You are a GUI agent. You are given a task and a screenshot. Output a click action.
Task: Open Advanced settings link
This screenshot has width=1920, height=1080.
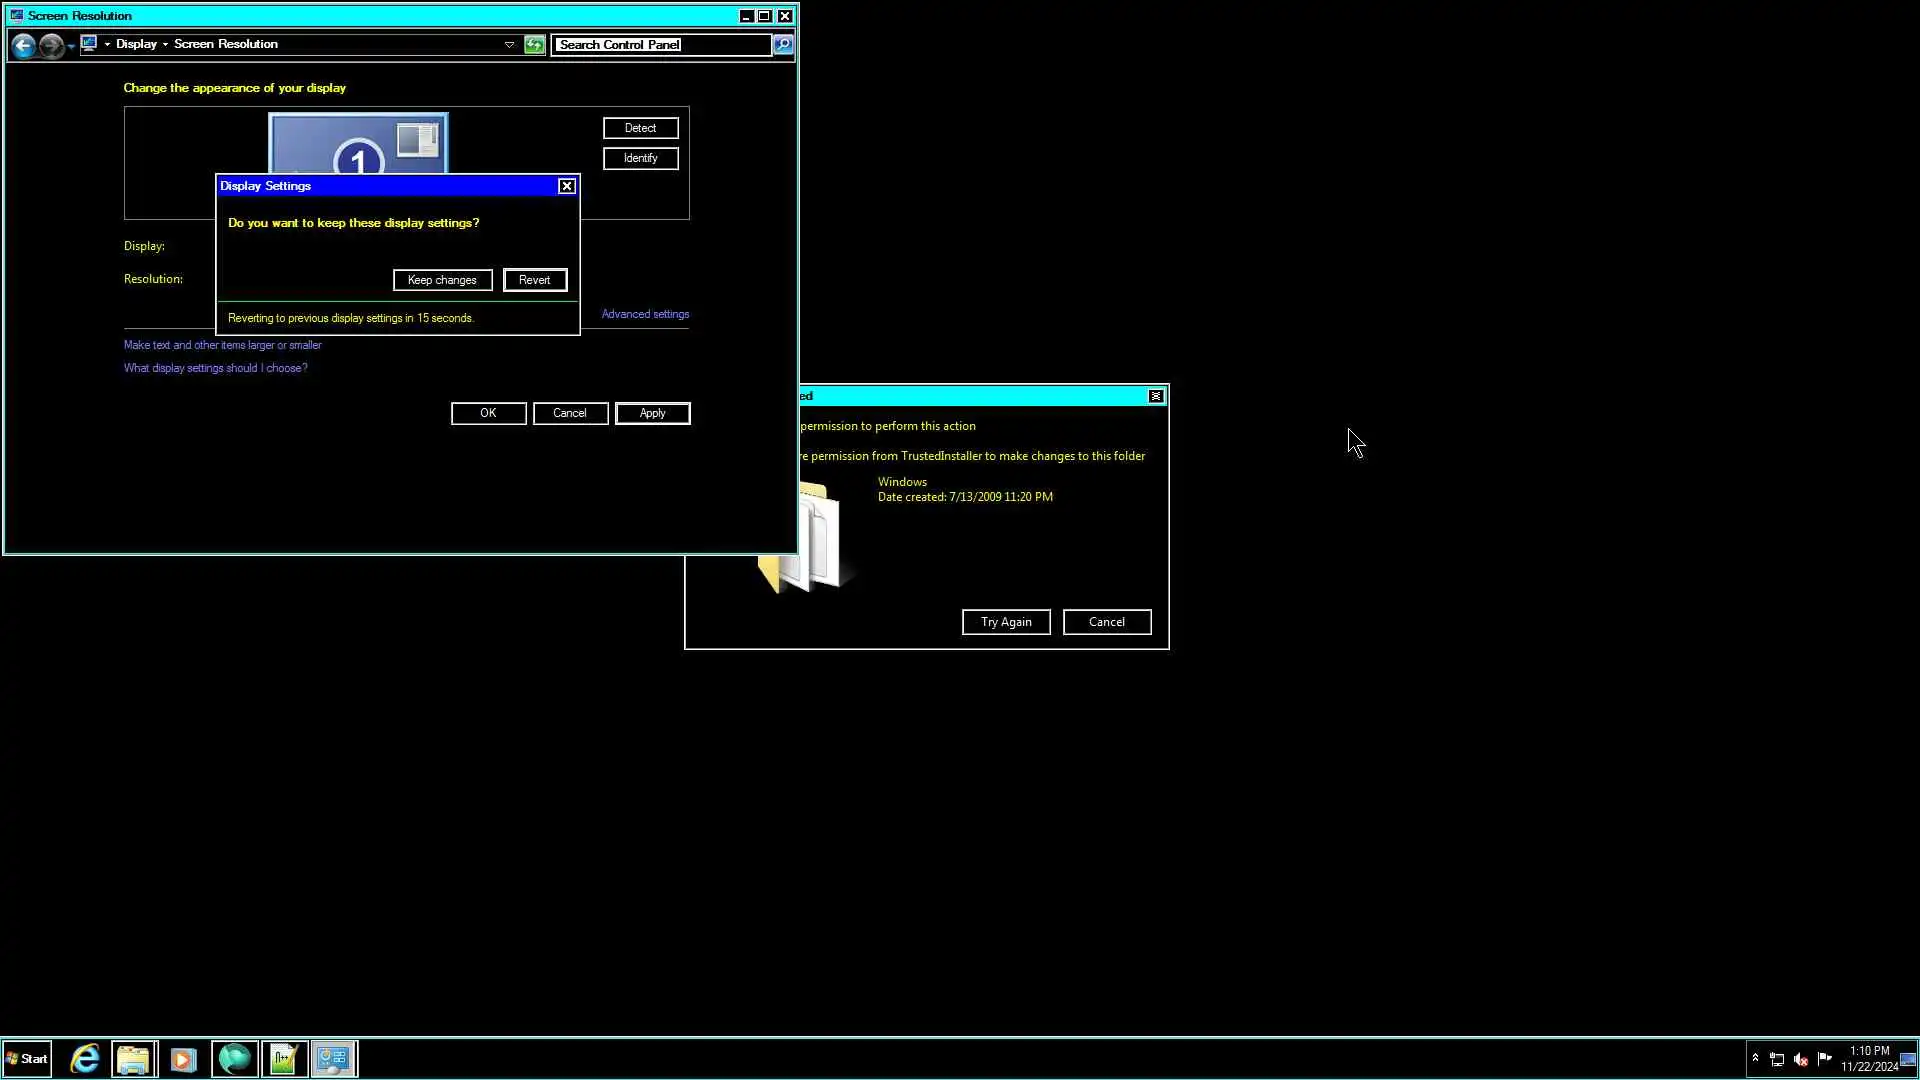coord(645,314)
